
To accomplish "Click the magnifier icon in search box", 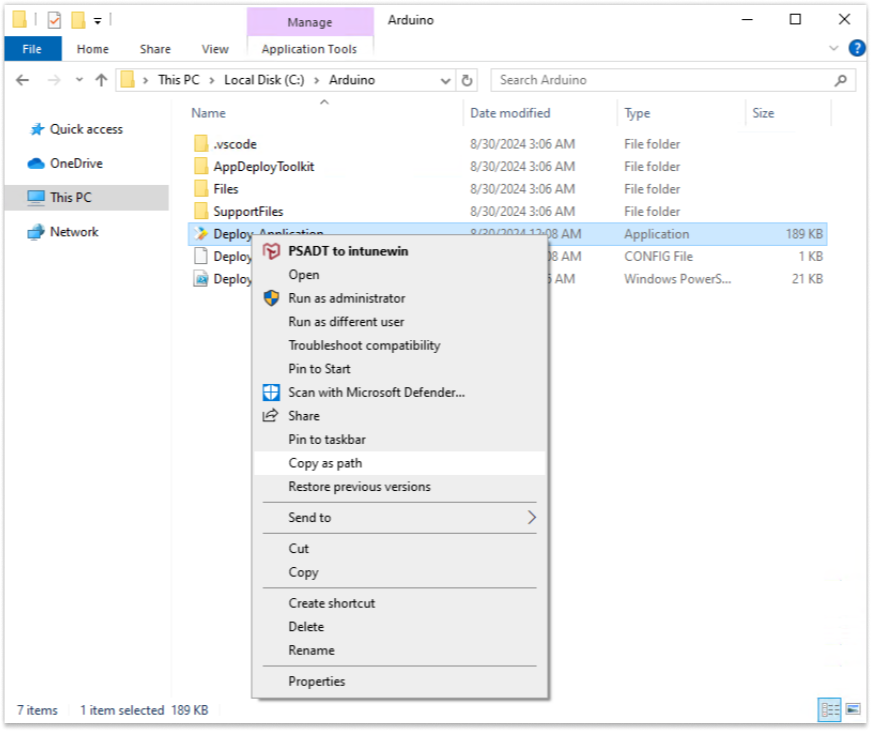I will [840, 81].
